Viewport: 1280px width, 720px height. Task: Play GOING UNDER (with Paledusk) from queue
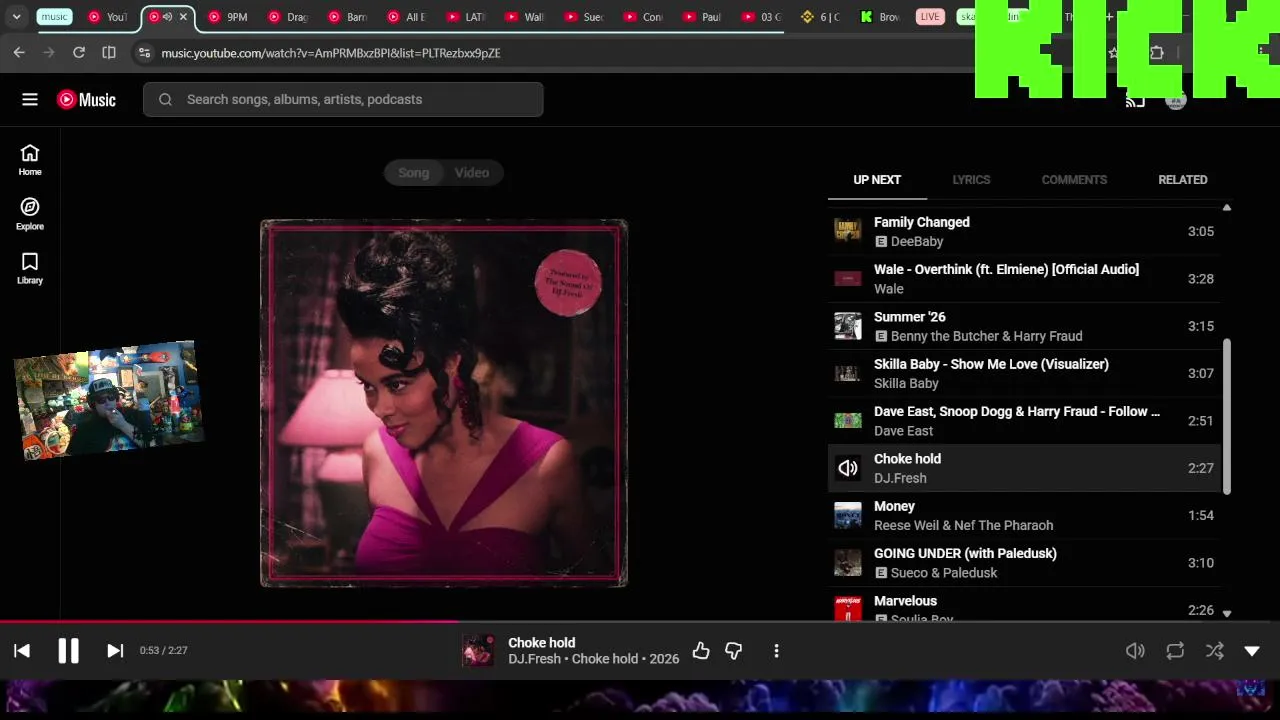click(x=1024, y=563)
